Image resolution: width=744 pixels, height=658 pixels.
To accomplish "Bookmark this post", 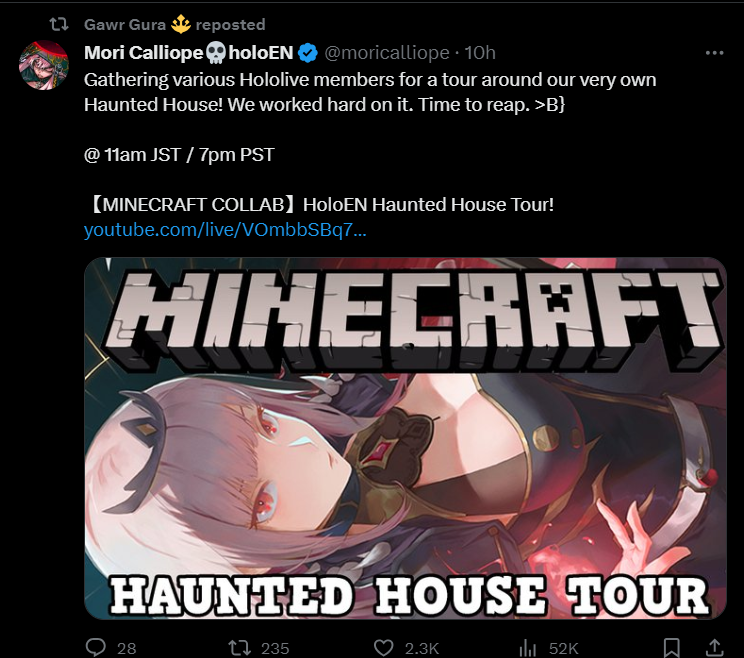I will pos(671,648).
